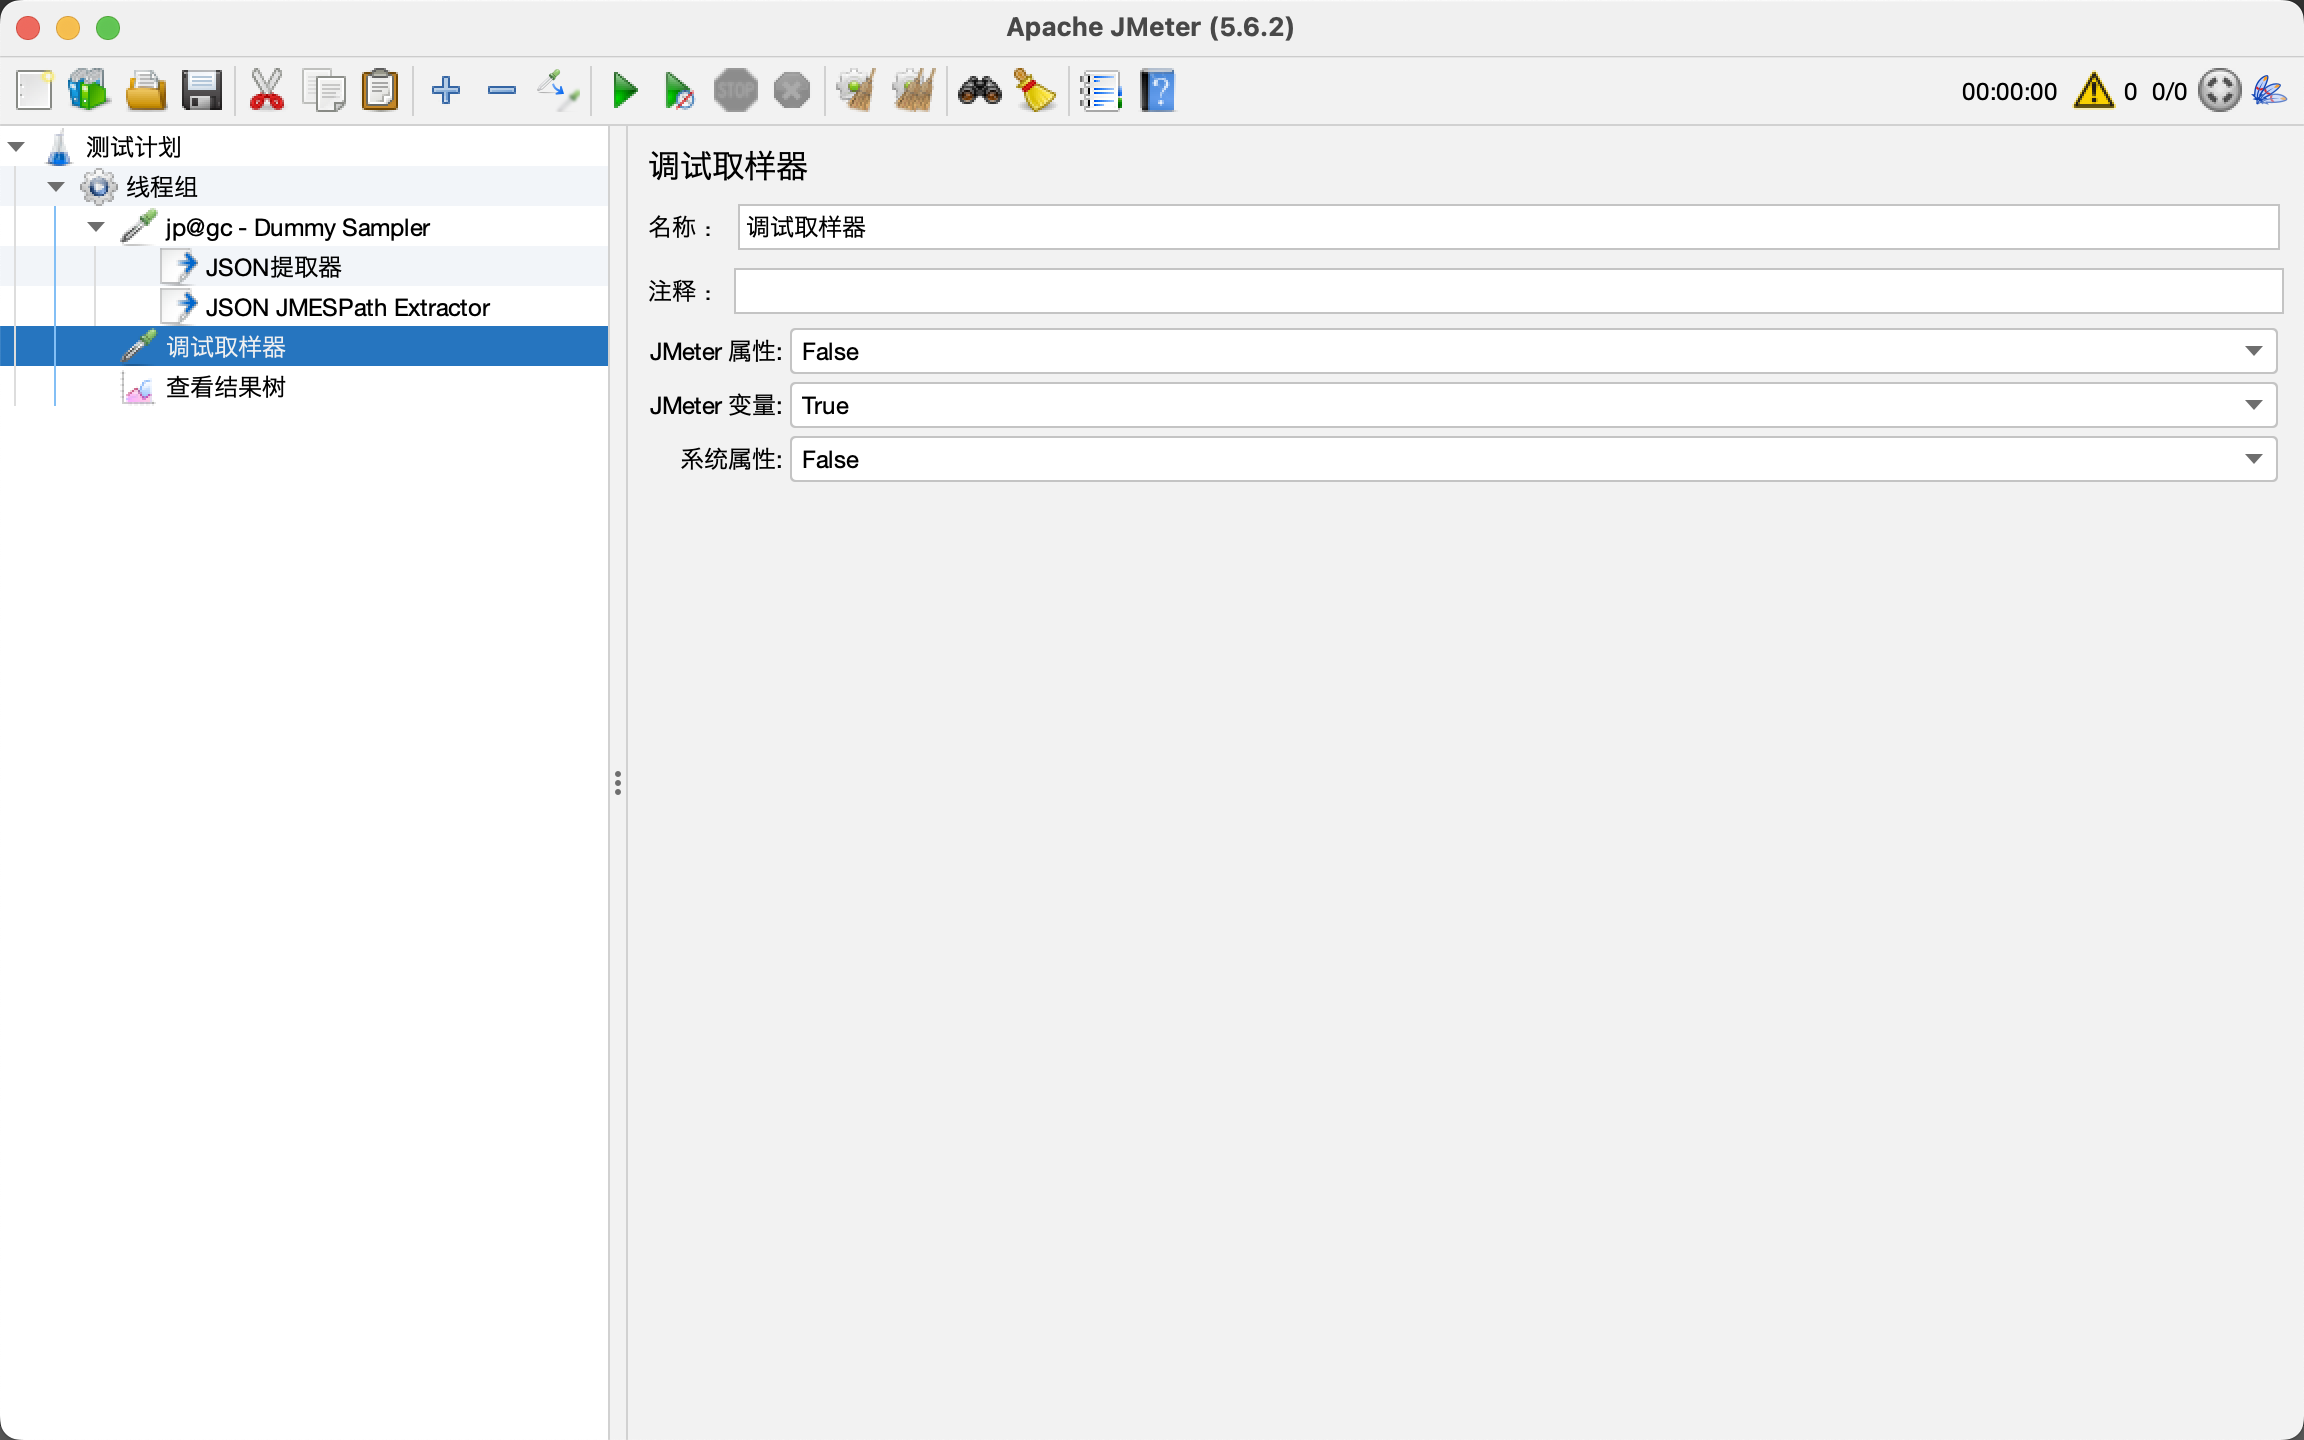Click the 调试取样器 panel heading
This screenshot has width=2304, height=1440.
point(728,166)
